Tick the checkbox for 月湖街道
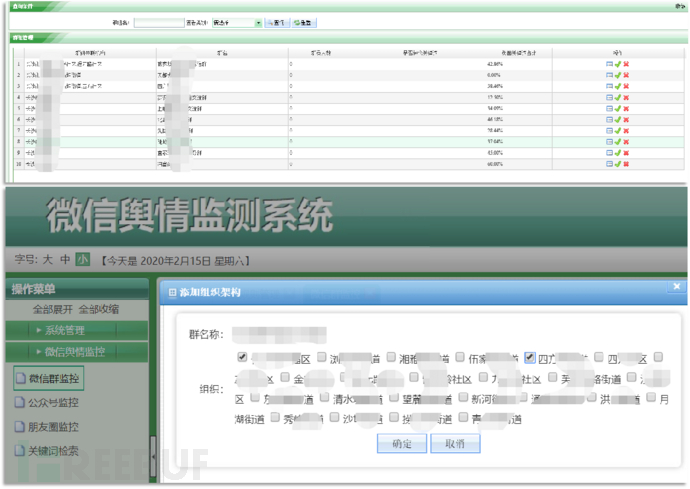The image size is (690, 489). pyautogui.click(x=651, y=397)
